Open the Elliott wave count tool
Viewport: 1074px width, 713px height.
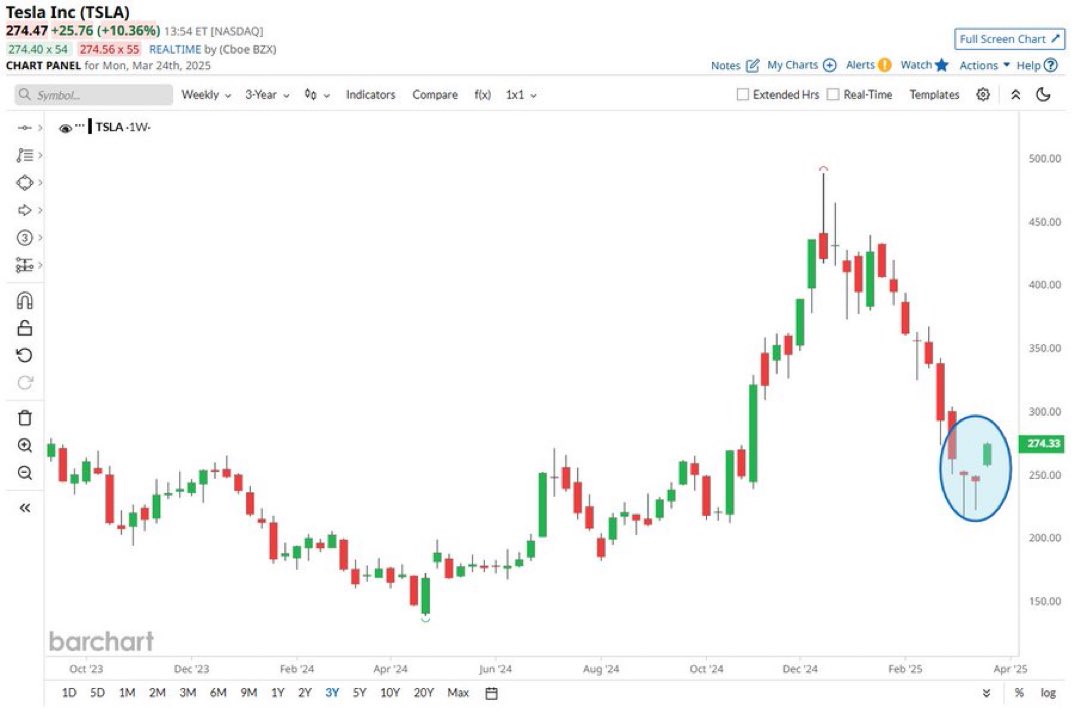[25, 238]
